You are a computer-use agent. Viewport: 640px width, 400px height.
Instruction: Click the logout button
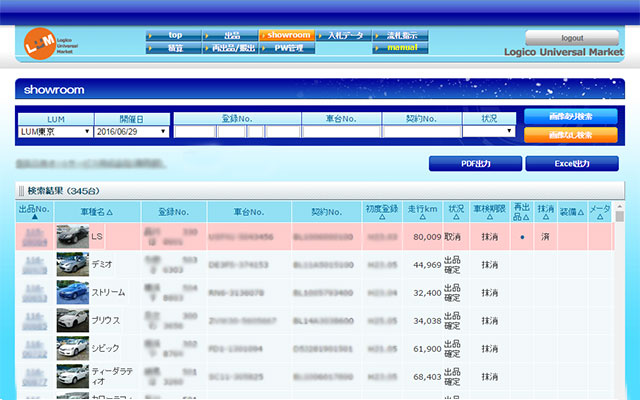click(572, 38)
